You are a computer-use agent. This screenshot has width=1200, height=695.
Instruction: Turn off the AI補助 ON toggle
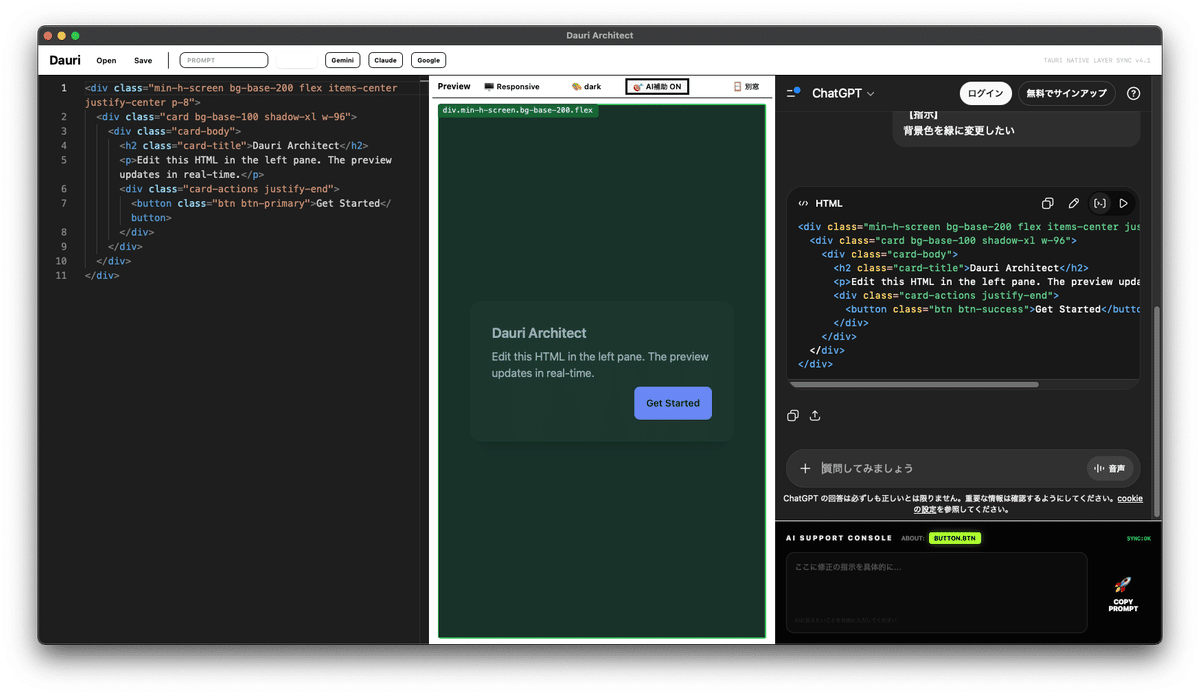point(656,86)
